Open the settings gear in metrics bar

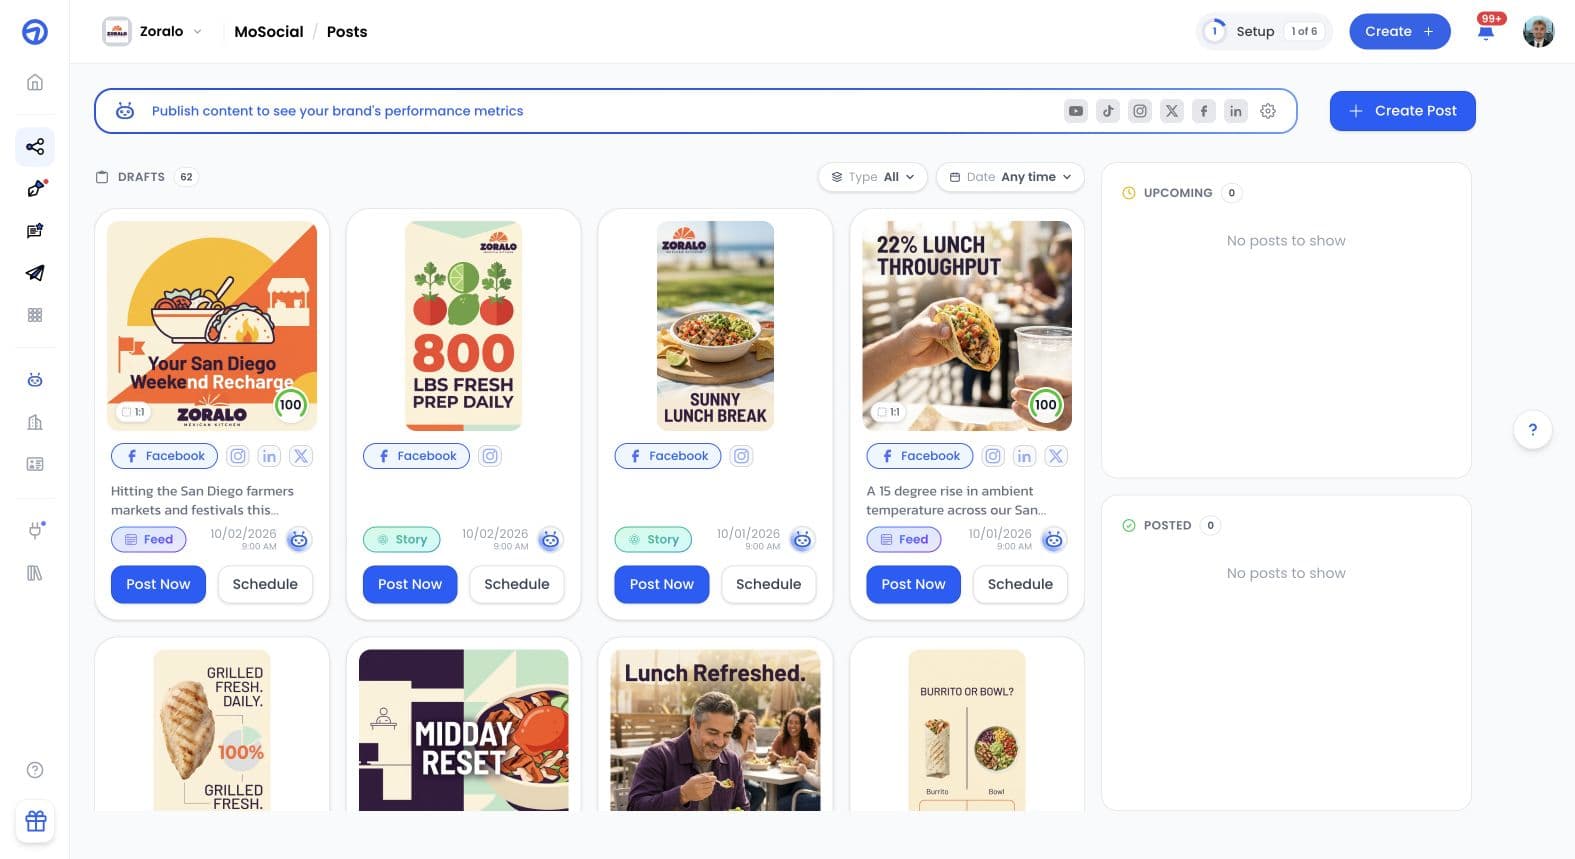point(1268,111)
